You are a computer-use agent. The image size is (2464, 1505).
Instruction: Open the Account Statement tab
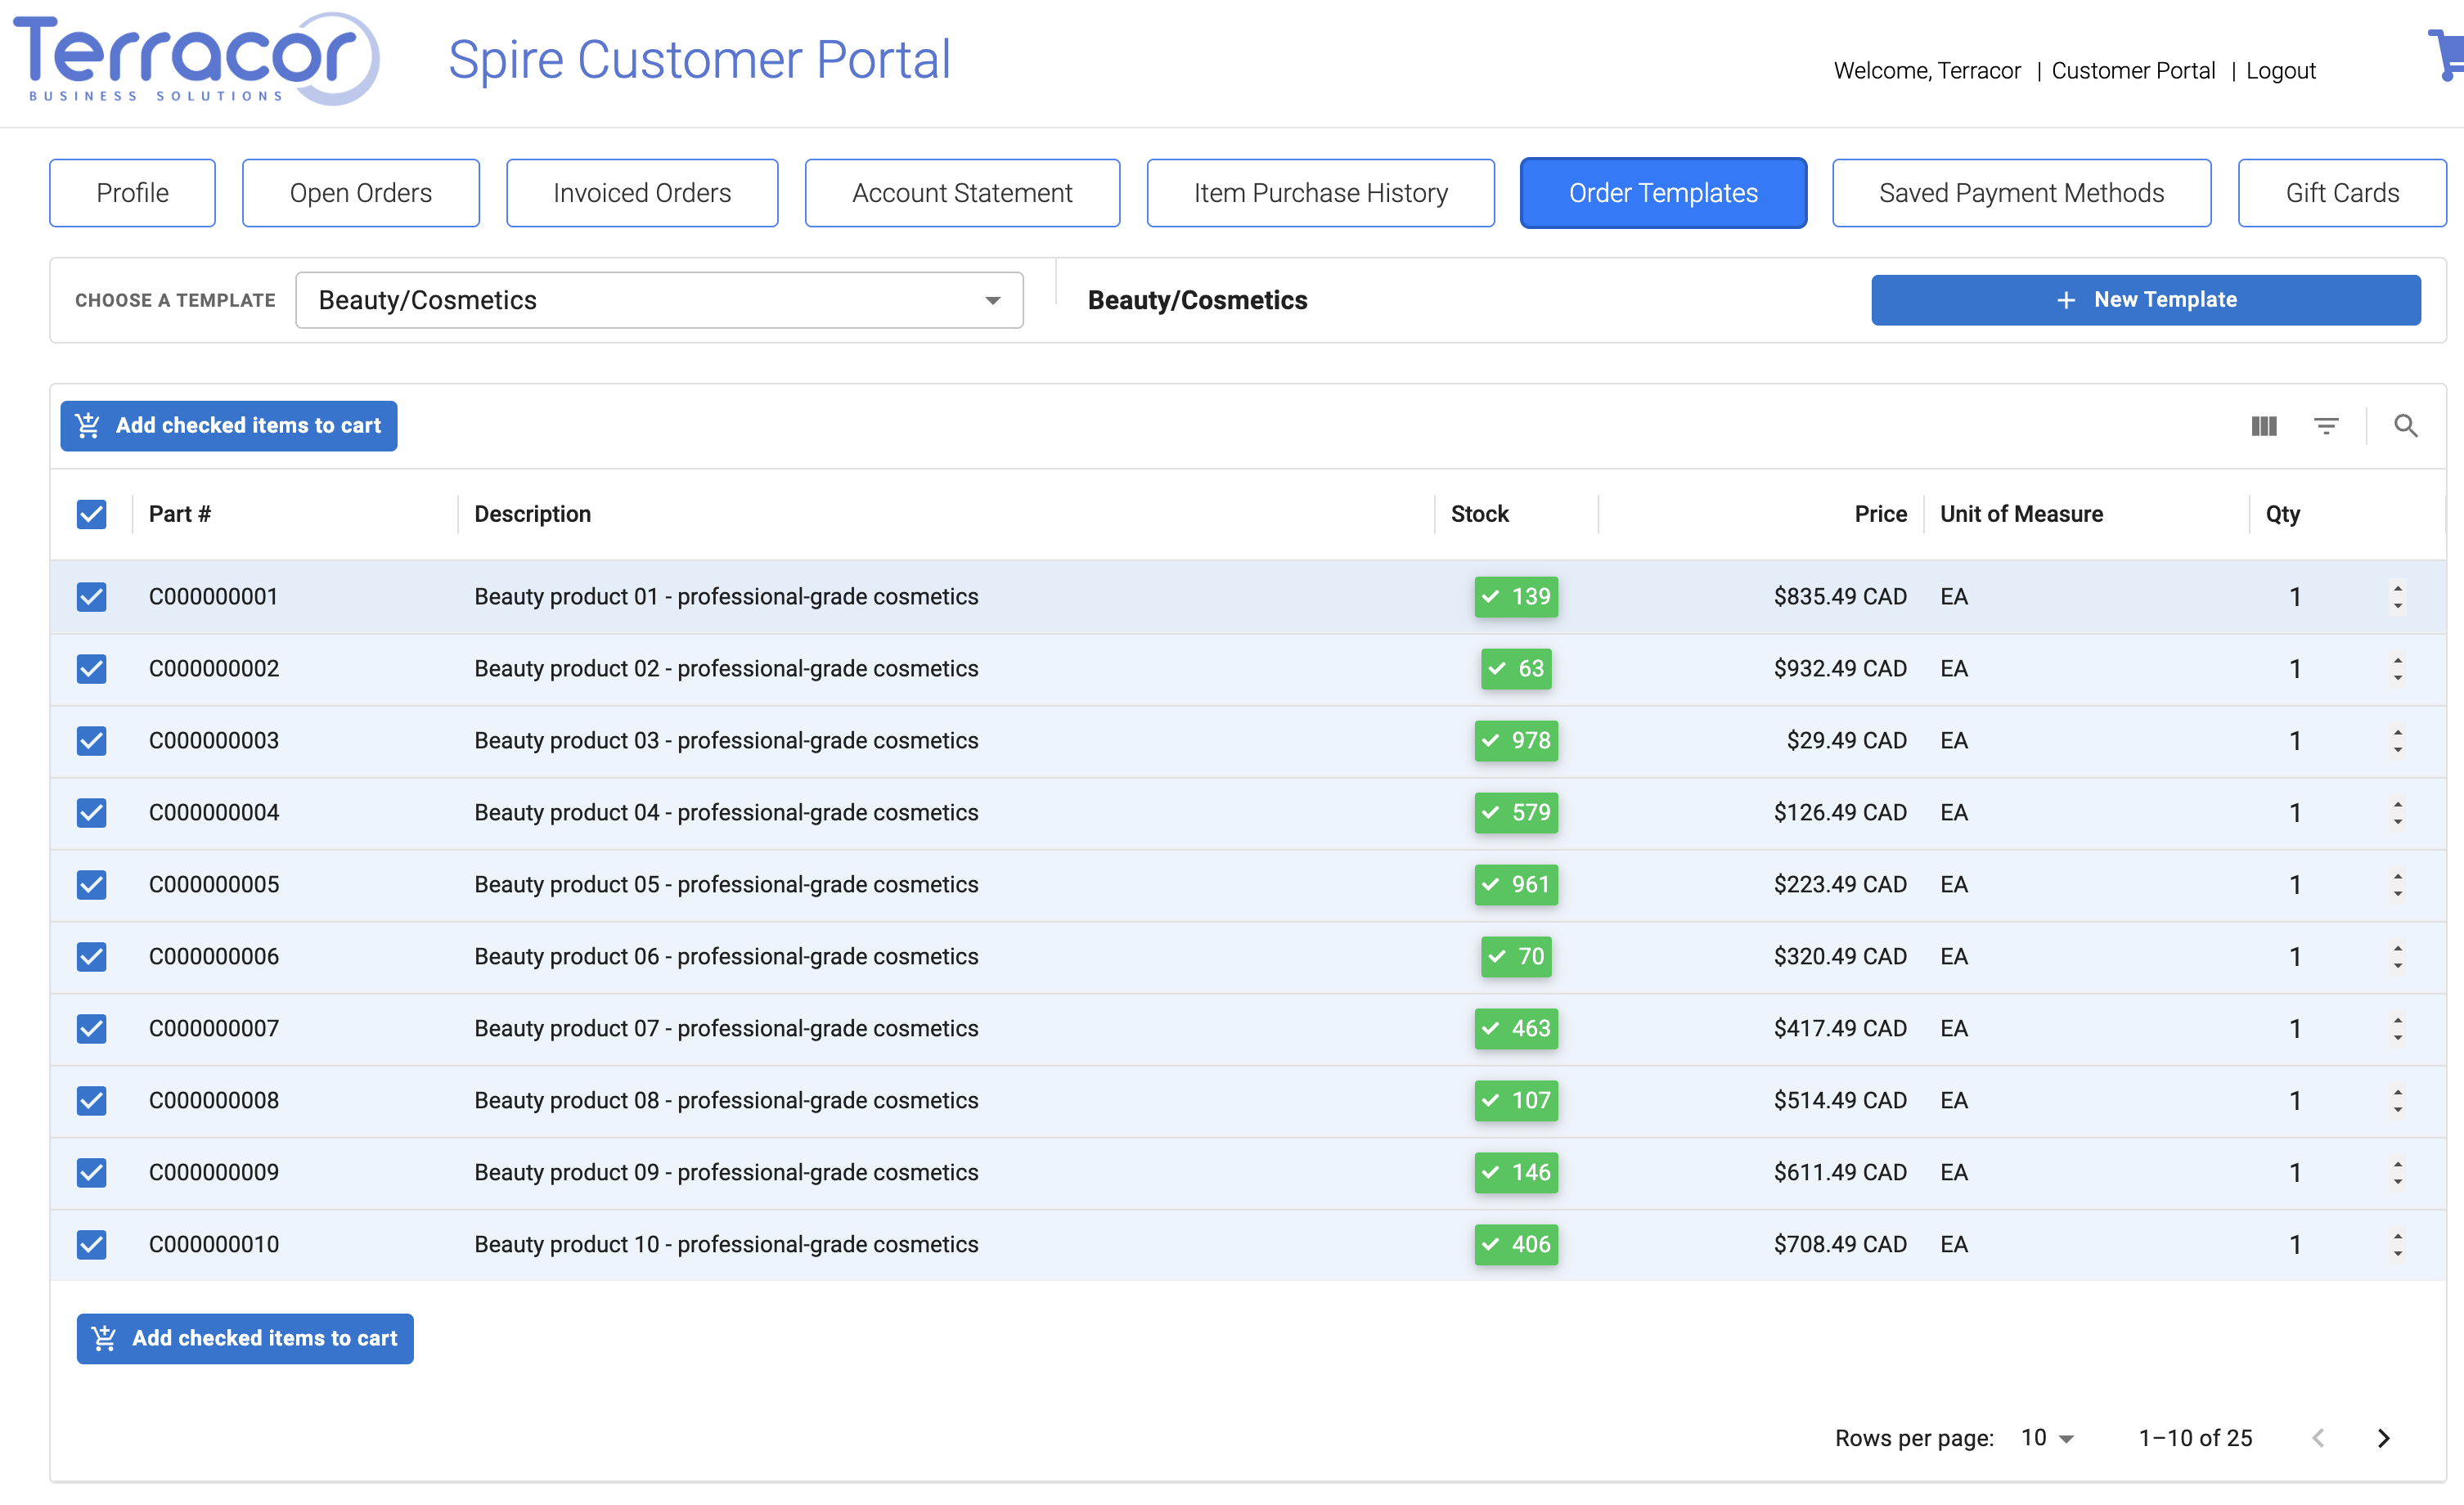[x=962, y=193]
